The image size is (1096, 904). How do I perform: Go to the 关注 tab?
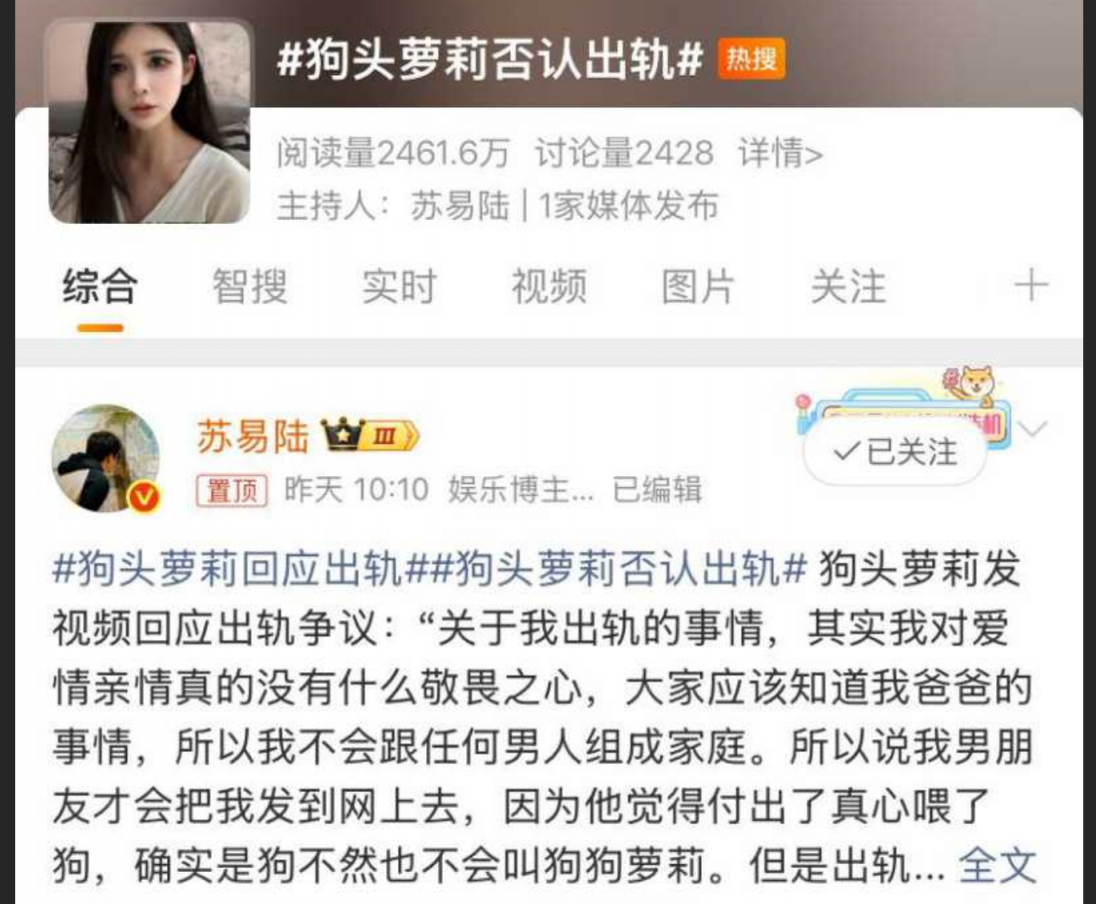(x=848, y=286)
